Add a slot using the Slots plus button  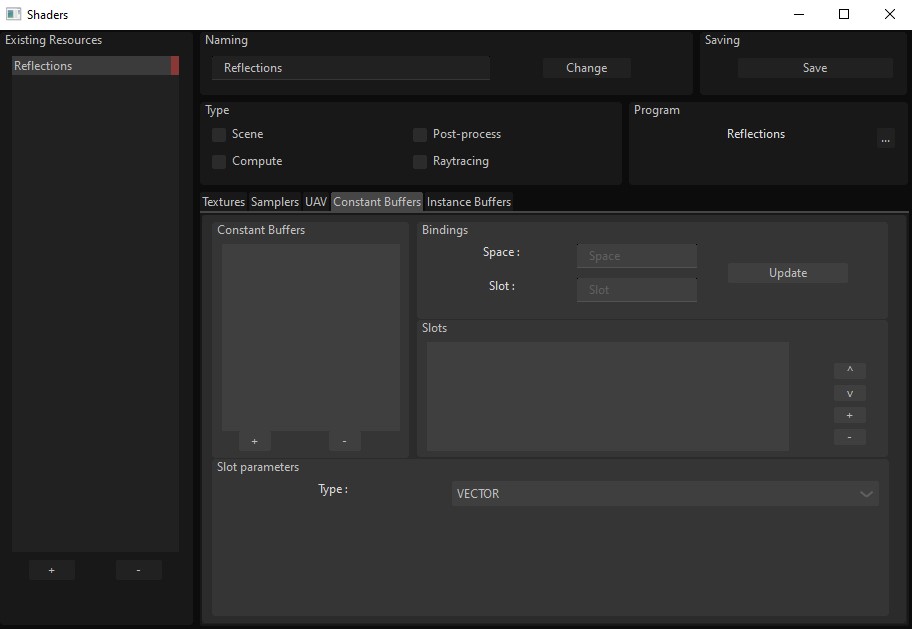pos(850,415)
